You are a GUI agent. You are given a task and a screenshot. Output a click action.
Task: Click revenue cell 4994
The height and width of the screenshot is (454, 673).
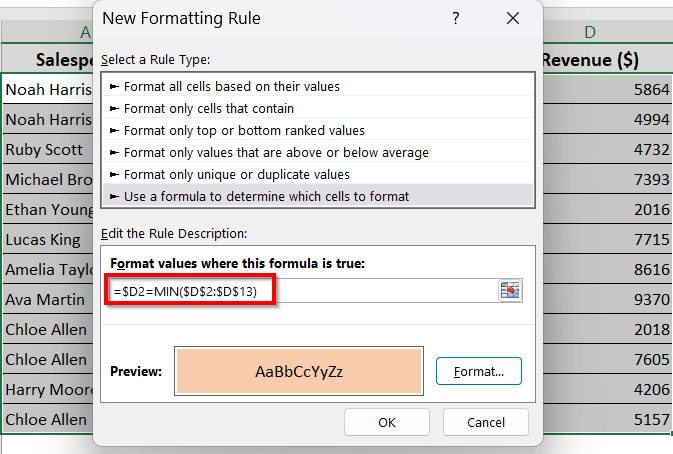point(608,119)
